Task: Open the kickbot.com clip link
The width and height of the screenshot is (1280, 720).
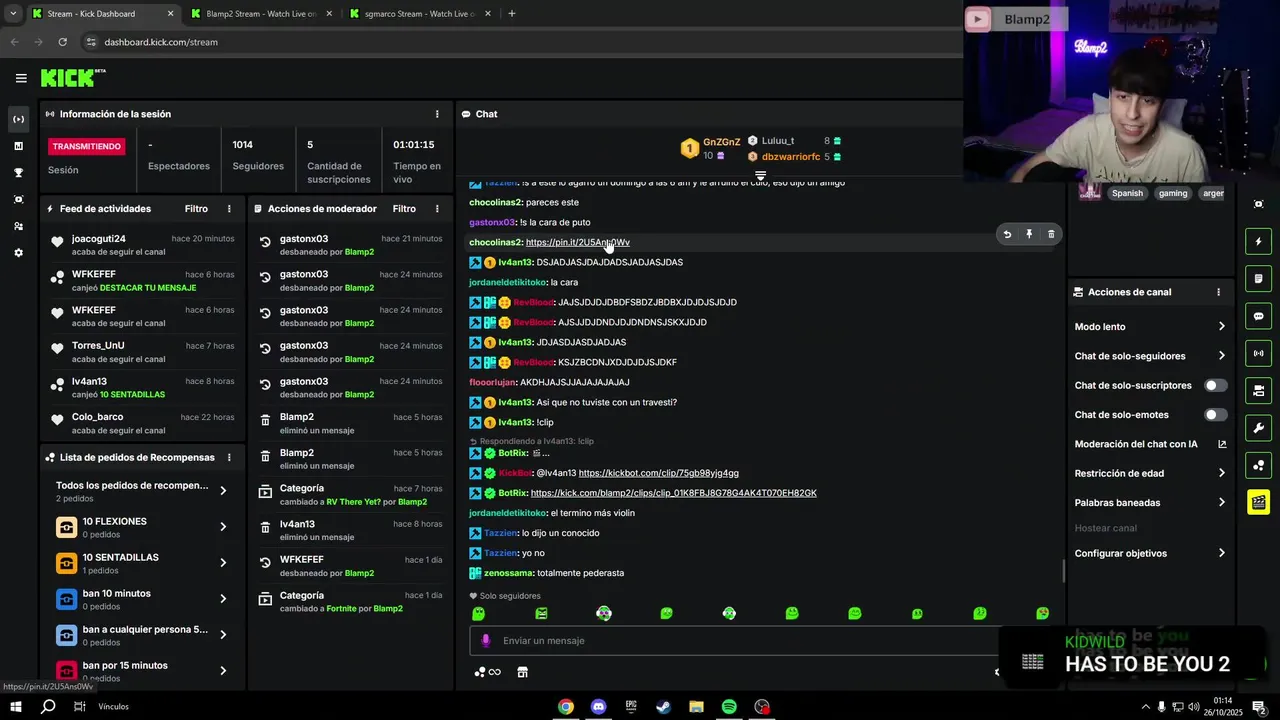Action: click(658, 473)
